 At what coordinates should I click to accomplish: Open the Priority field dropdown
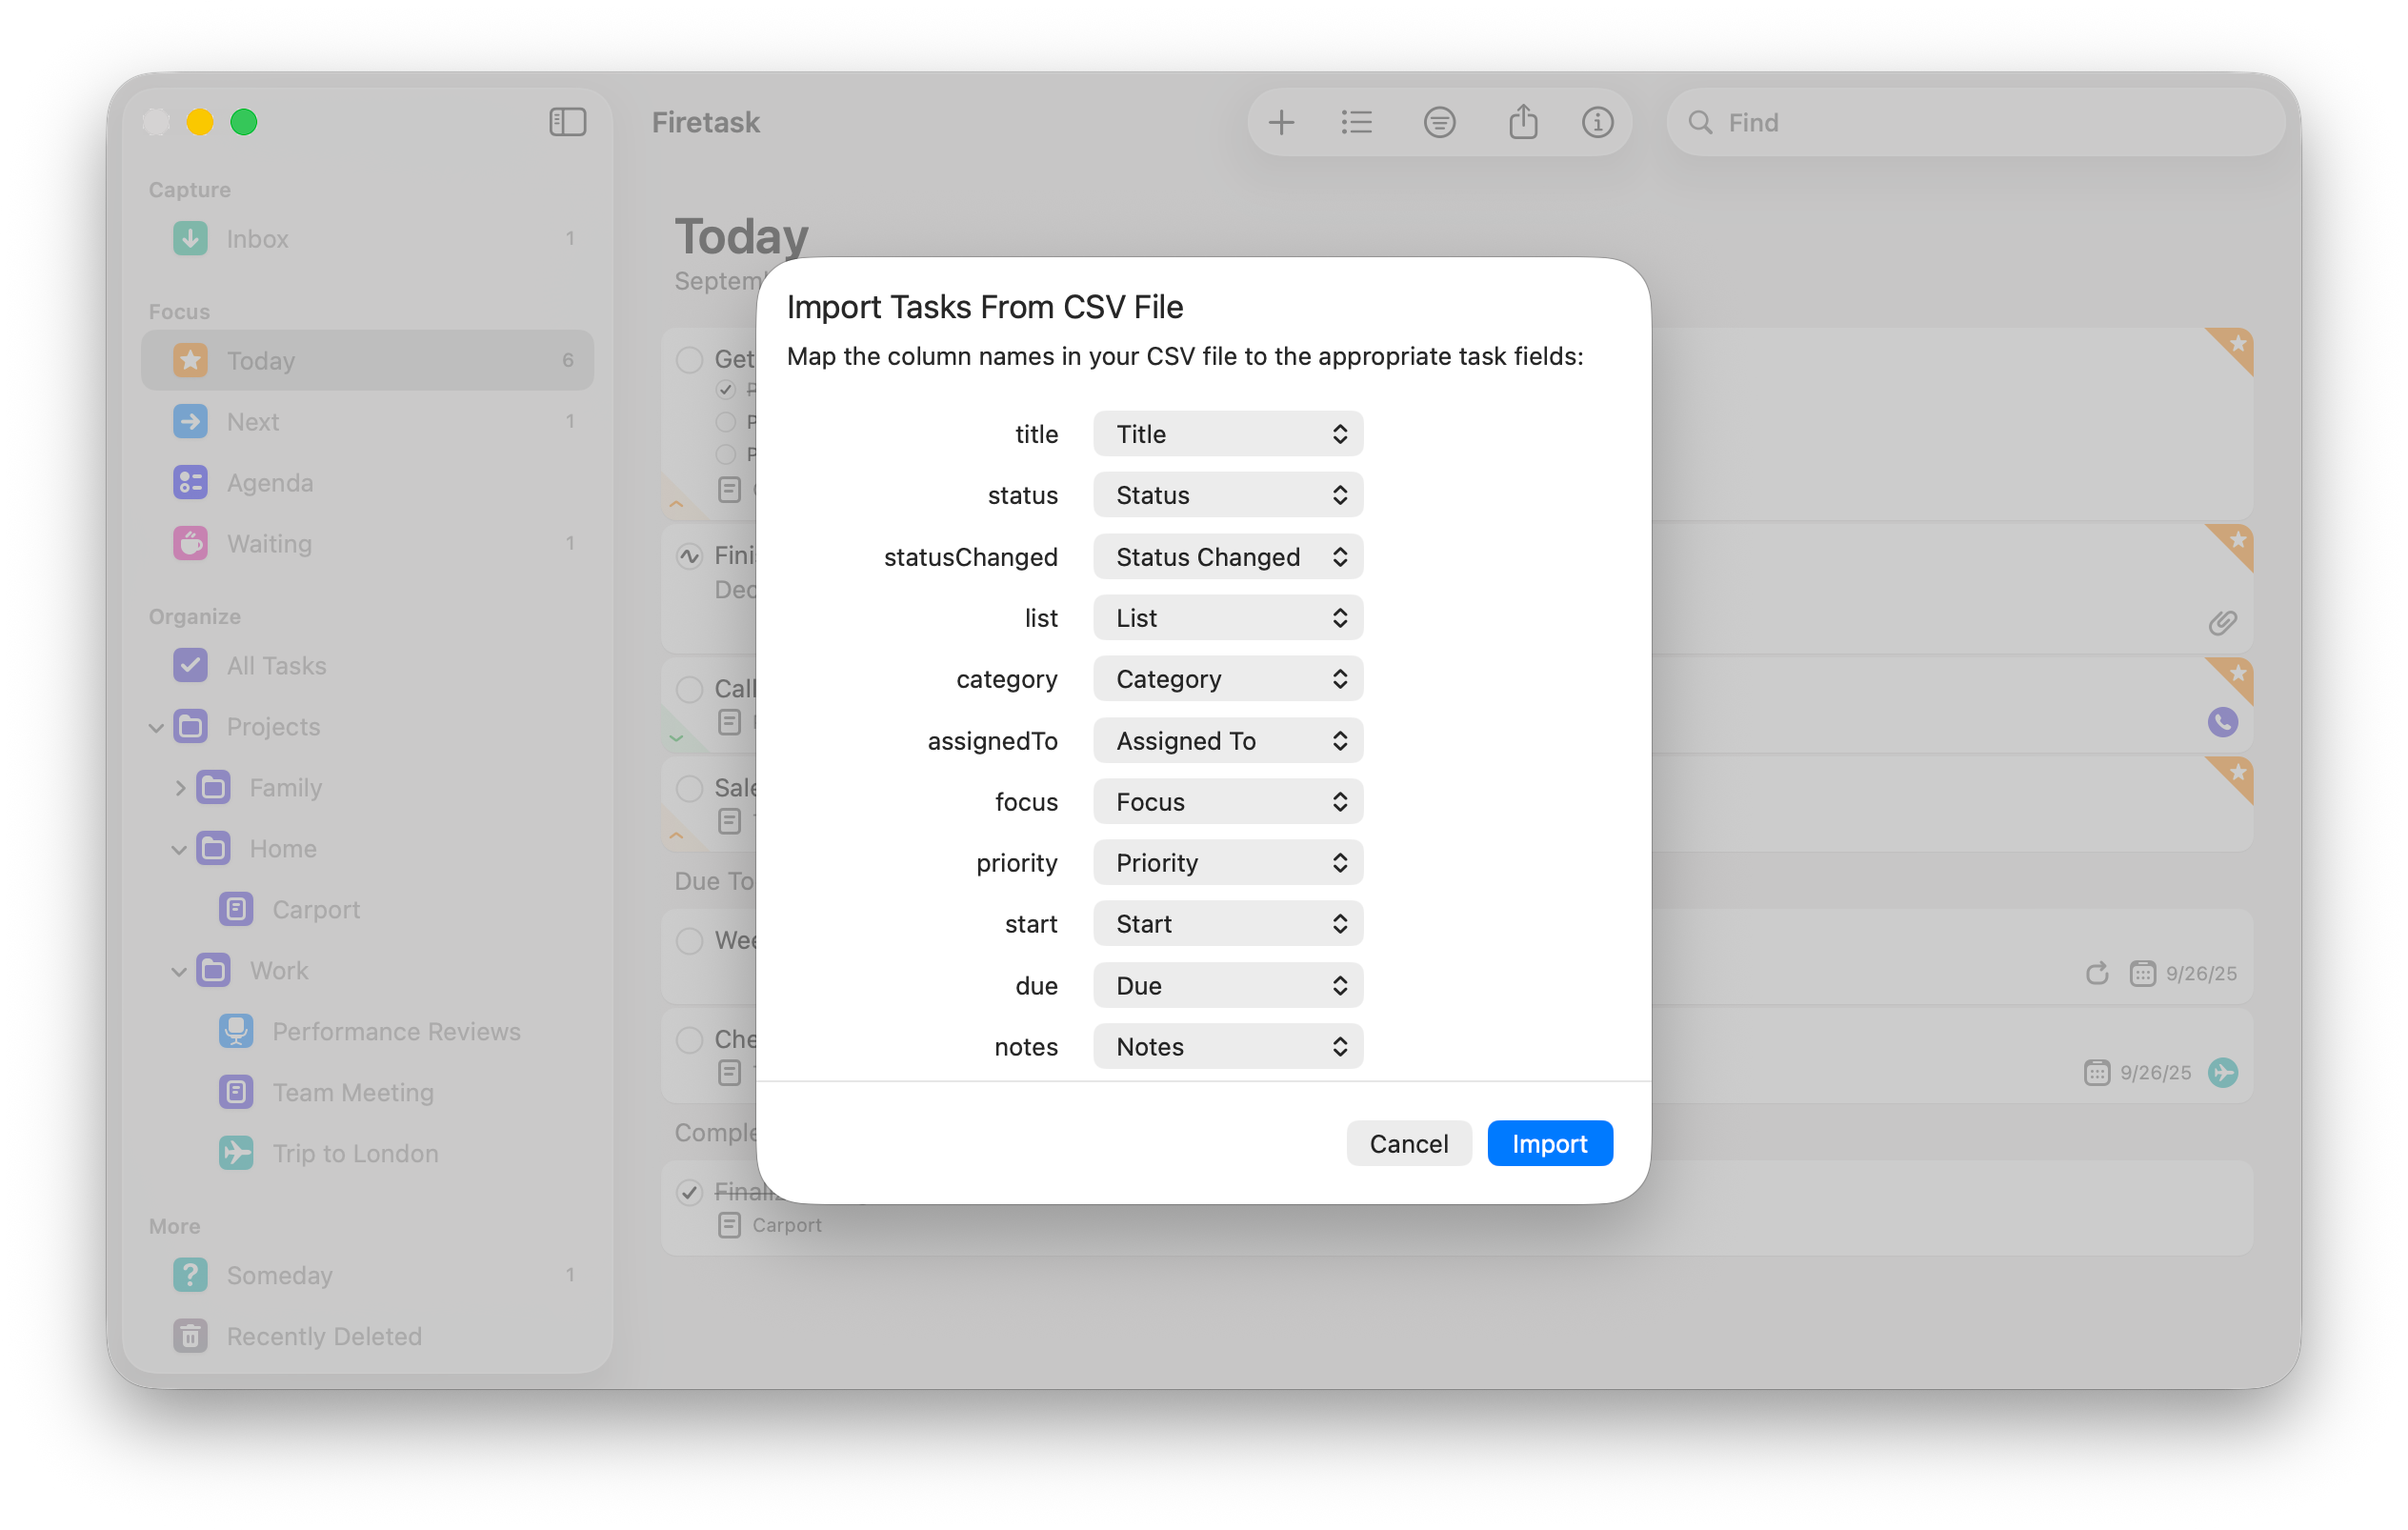[1227, 863]
